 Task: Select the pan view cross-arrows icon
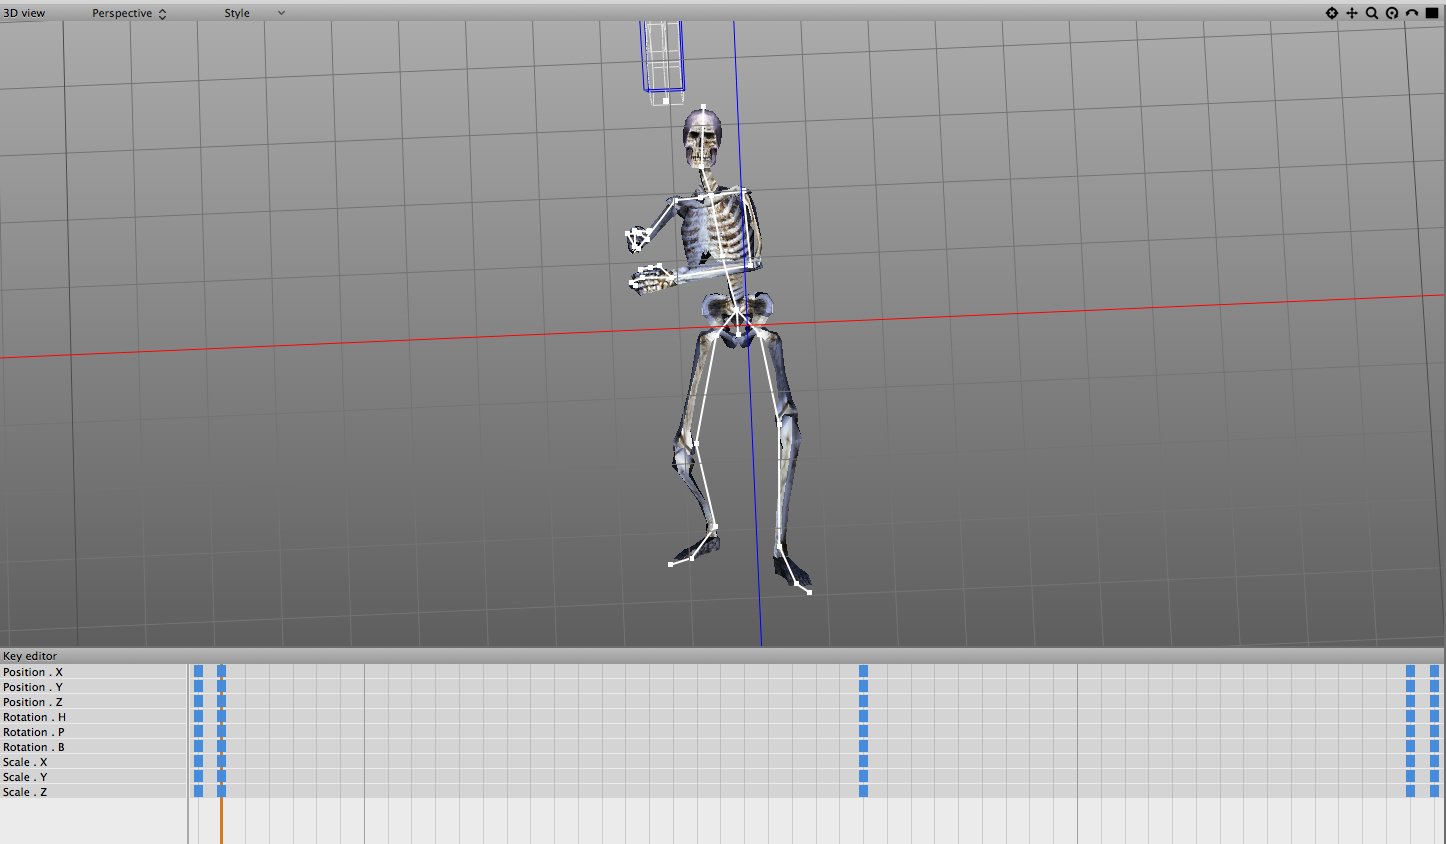(x=1351, y=13)
